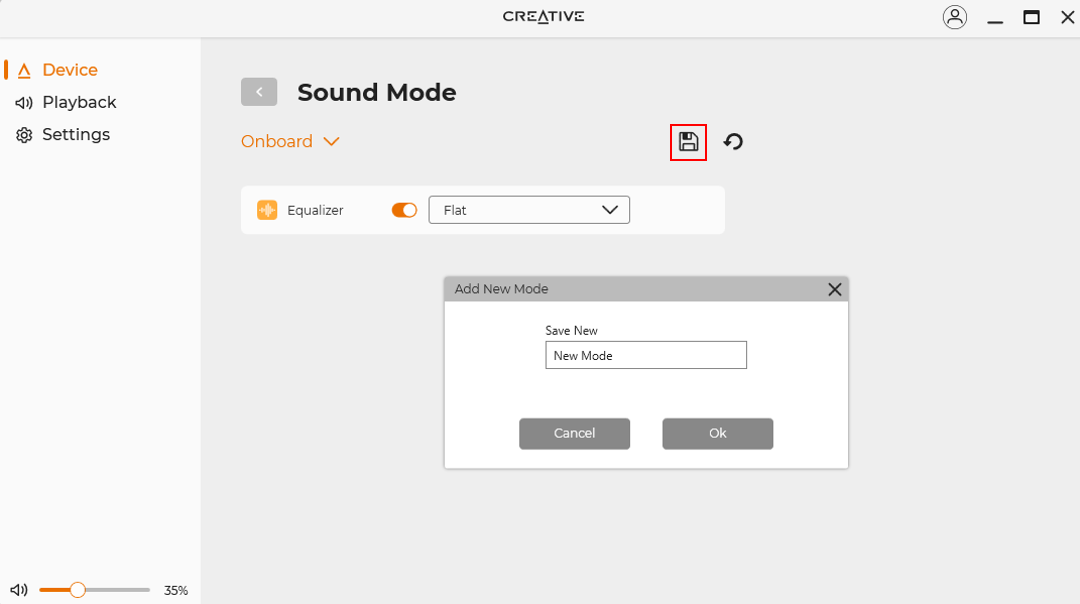Go to the Playback section
Viewport: 1080px width, 604px height.
tap(78, 102)
